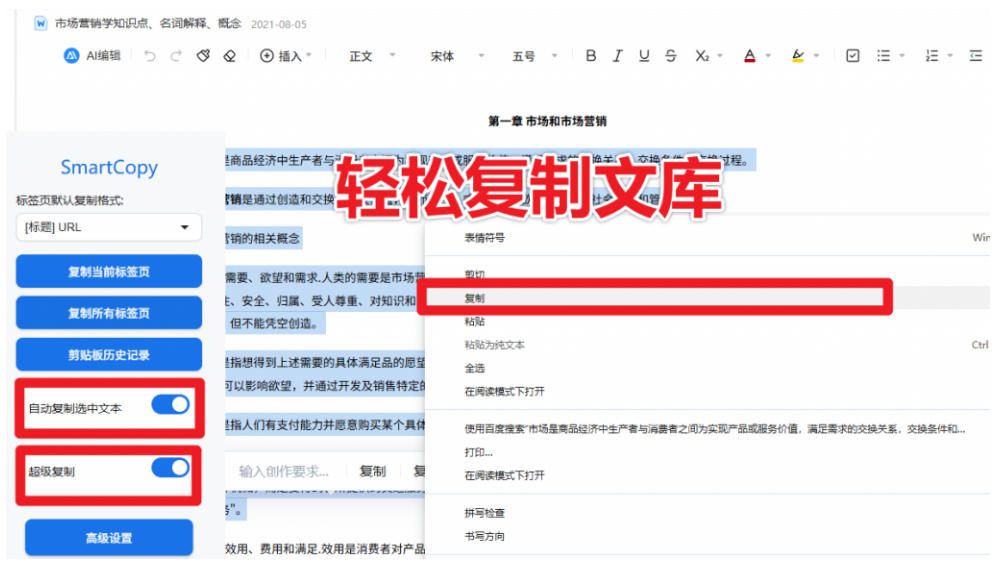
Task: Open the 五号 font size dropdown
Action: (x=535, y=56)
